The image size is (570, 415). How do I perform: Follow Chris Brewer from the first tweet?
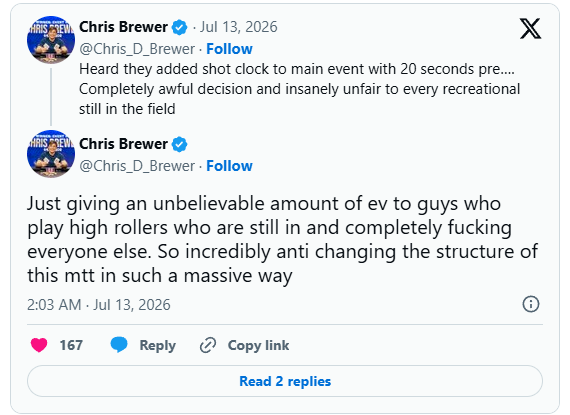[229, 49]
